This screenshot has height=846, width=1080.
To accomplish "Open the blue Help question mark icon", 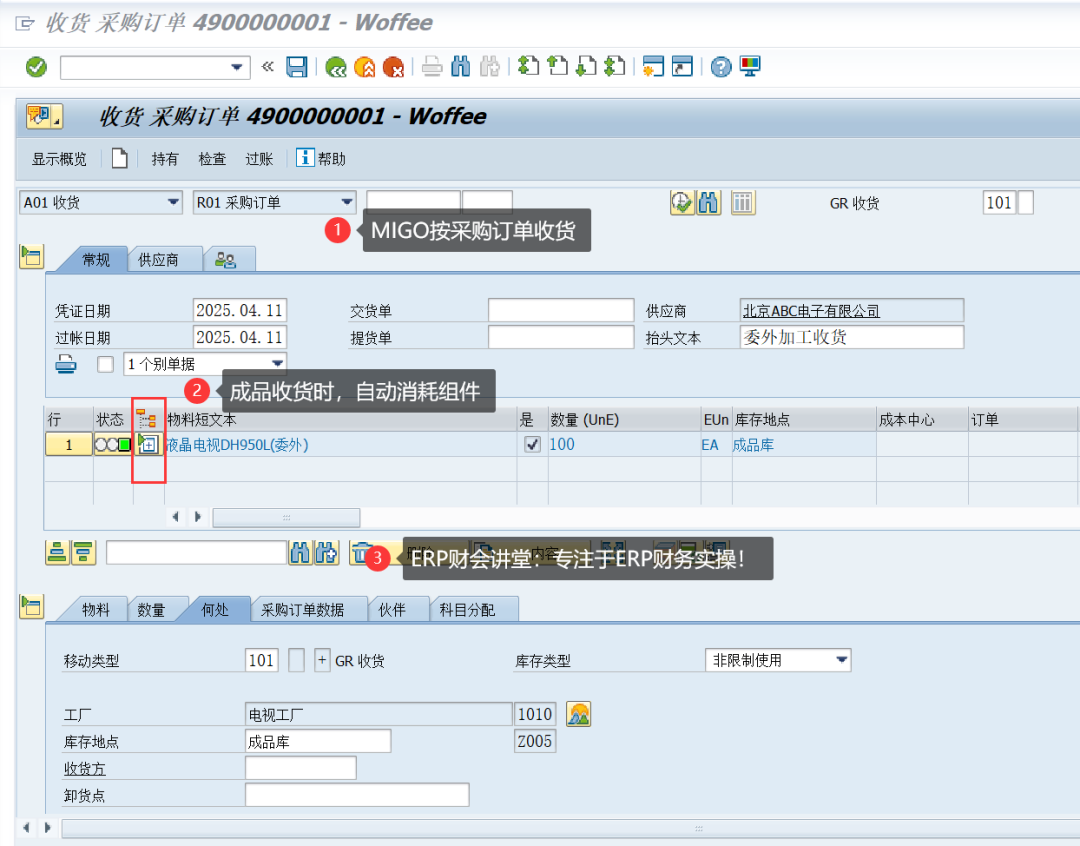I will tap(721, 67).
